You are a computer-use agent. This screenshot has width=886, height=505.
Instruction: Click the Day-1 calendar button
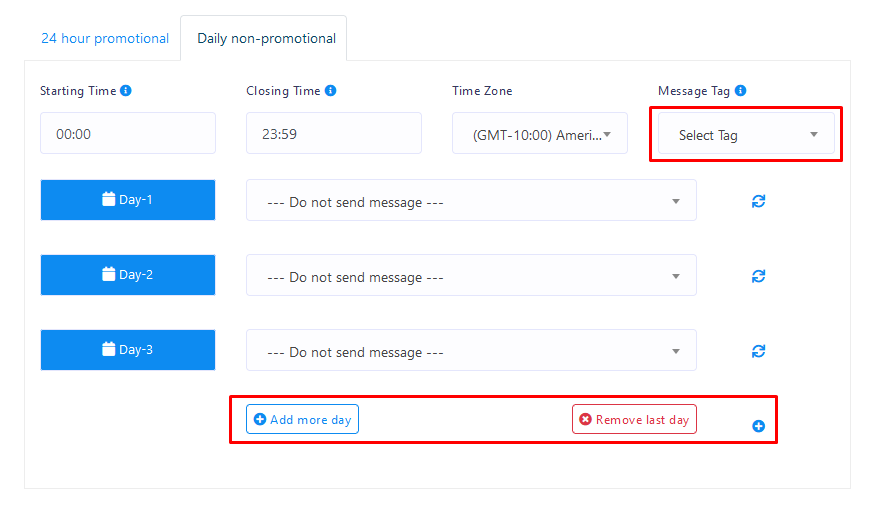pos(128,200)
